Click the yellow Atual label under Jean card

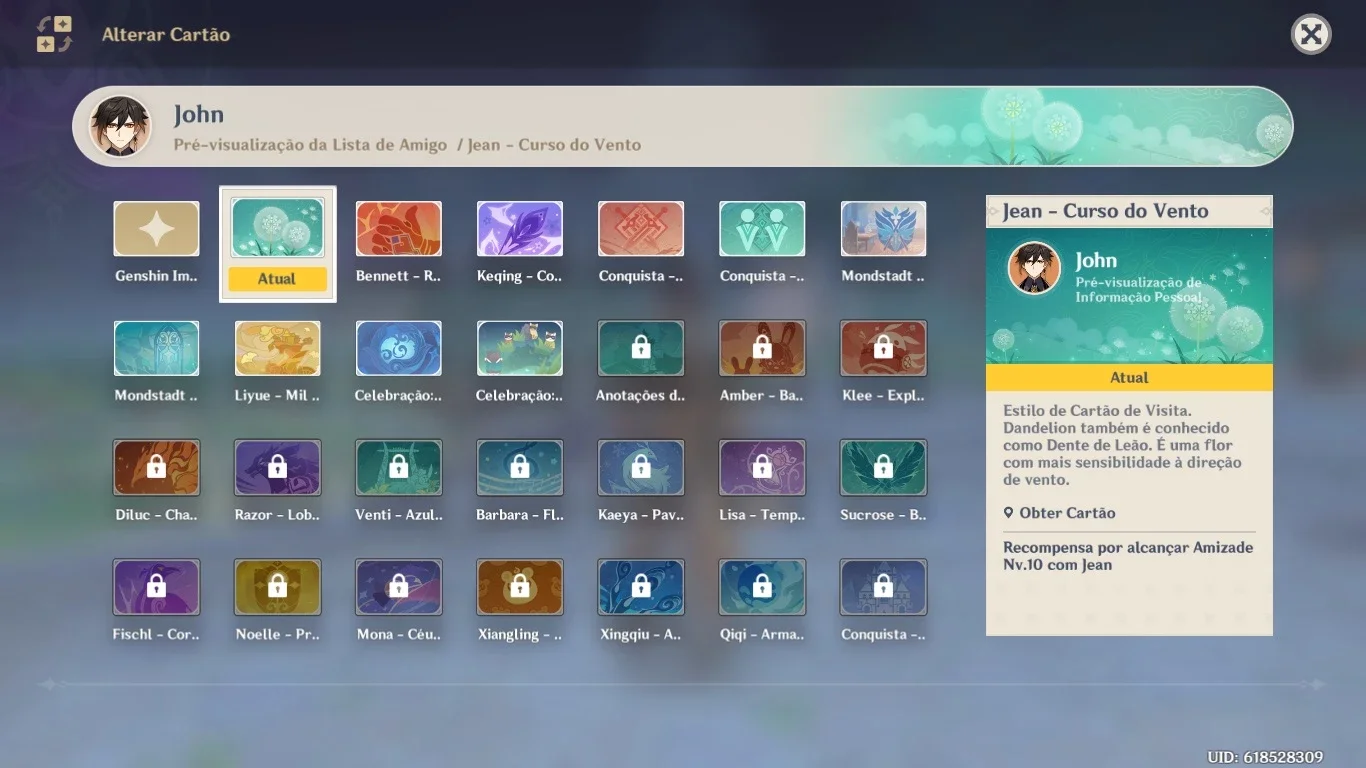[278, 279]
